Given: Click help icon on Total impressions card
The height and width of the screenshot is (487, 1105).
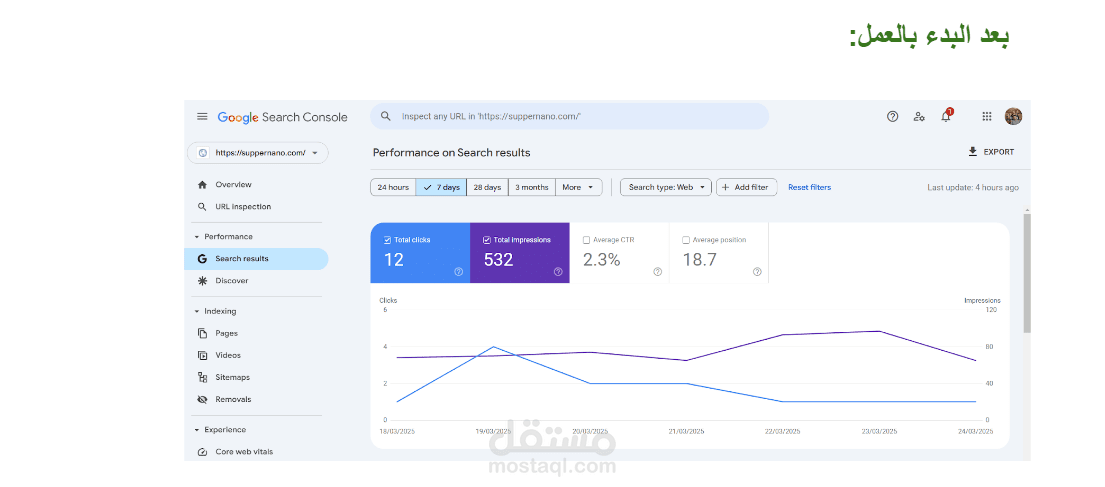Looking at the screenshot, I should click(558, 271).
